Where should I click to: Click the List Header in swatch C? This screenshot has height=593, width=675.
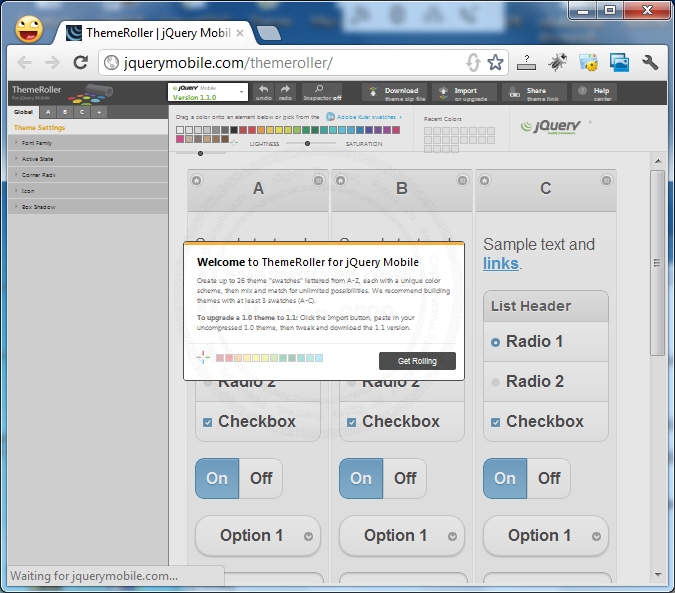point(546,306)
